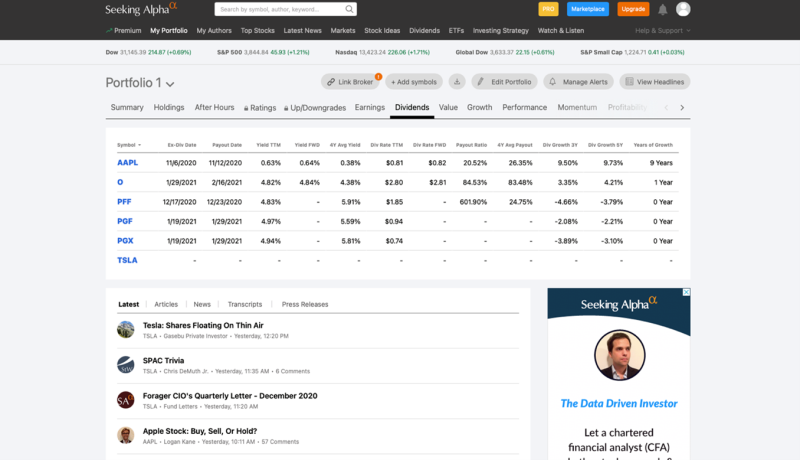The width and height of the screenshot is (800, 460).
Task: Click the orange Upgrade button
Action: coord(633,9)
